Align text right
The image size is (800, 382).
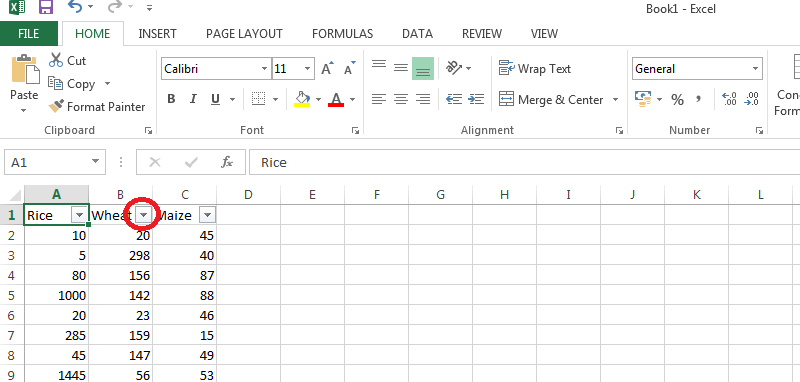[x=423, y=99]
